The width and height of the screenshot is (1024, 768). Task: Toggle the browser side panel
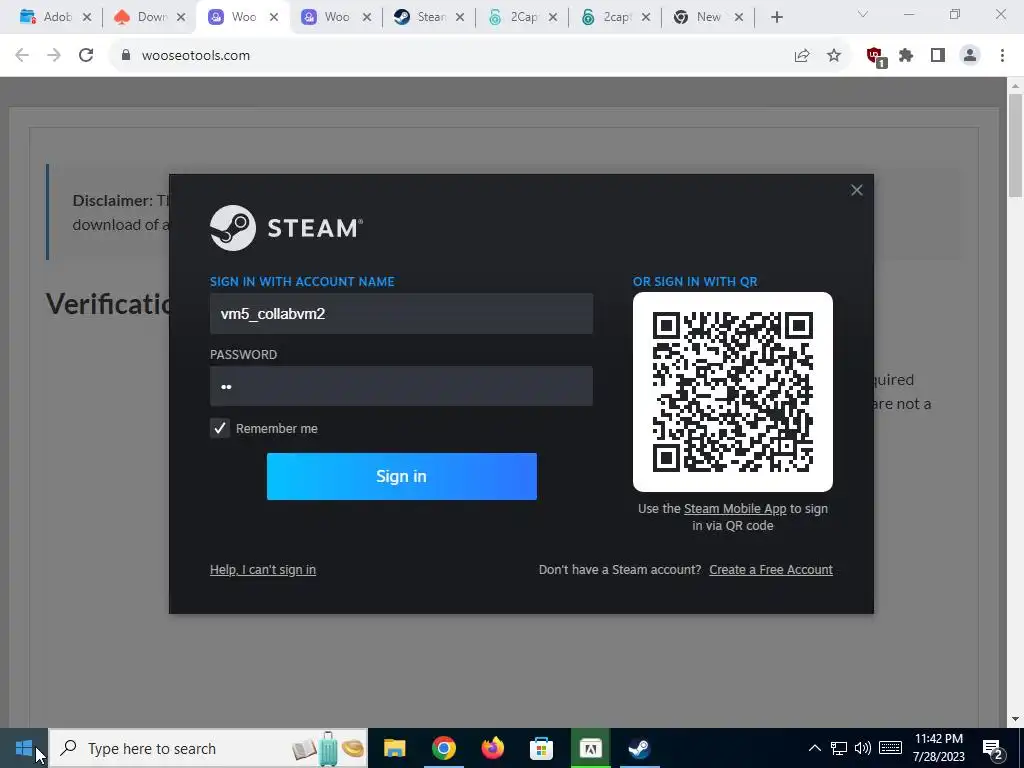[x=938, y=56]
